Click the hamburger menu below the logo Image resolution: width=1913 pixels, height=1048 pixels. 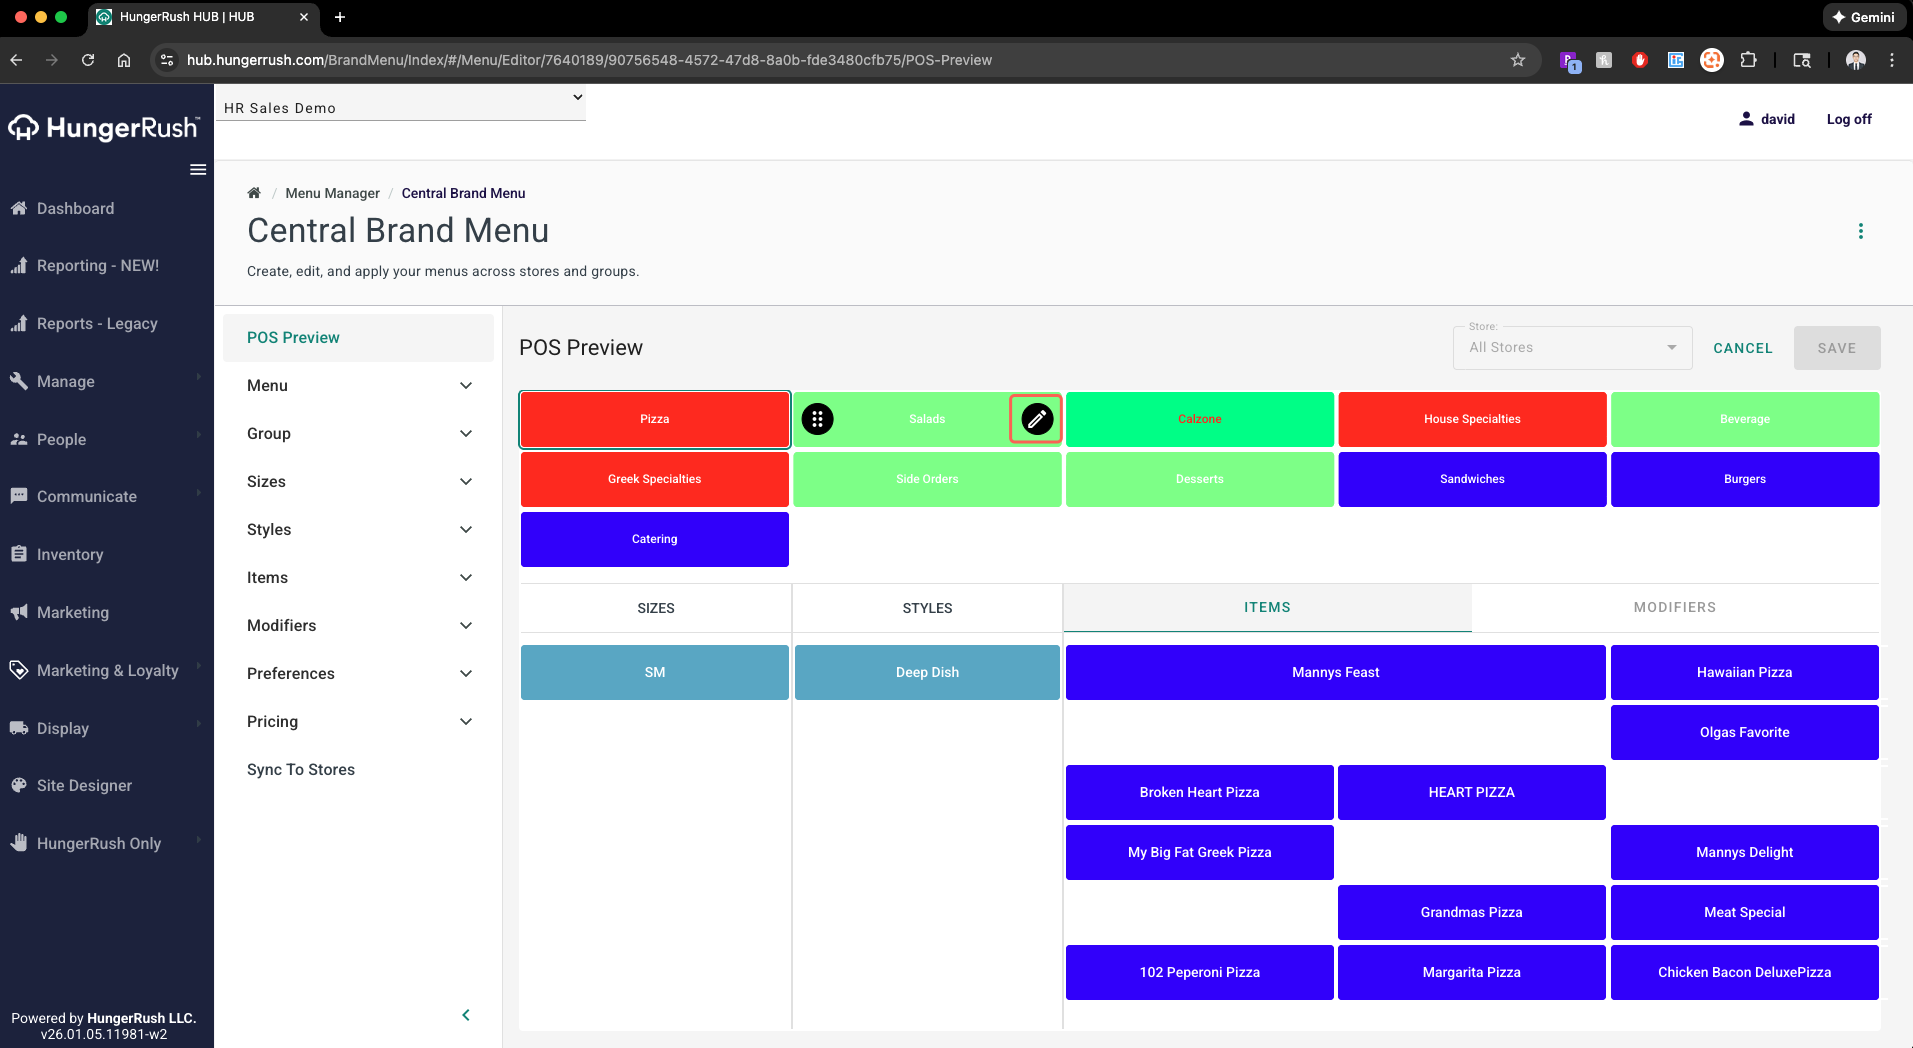coord(197,169)
